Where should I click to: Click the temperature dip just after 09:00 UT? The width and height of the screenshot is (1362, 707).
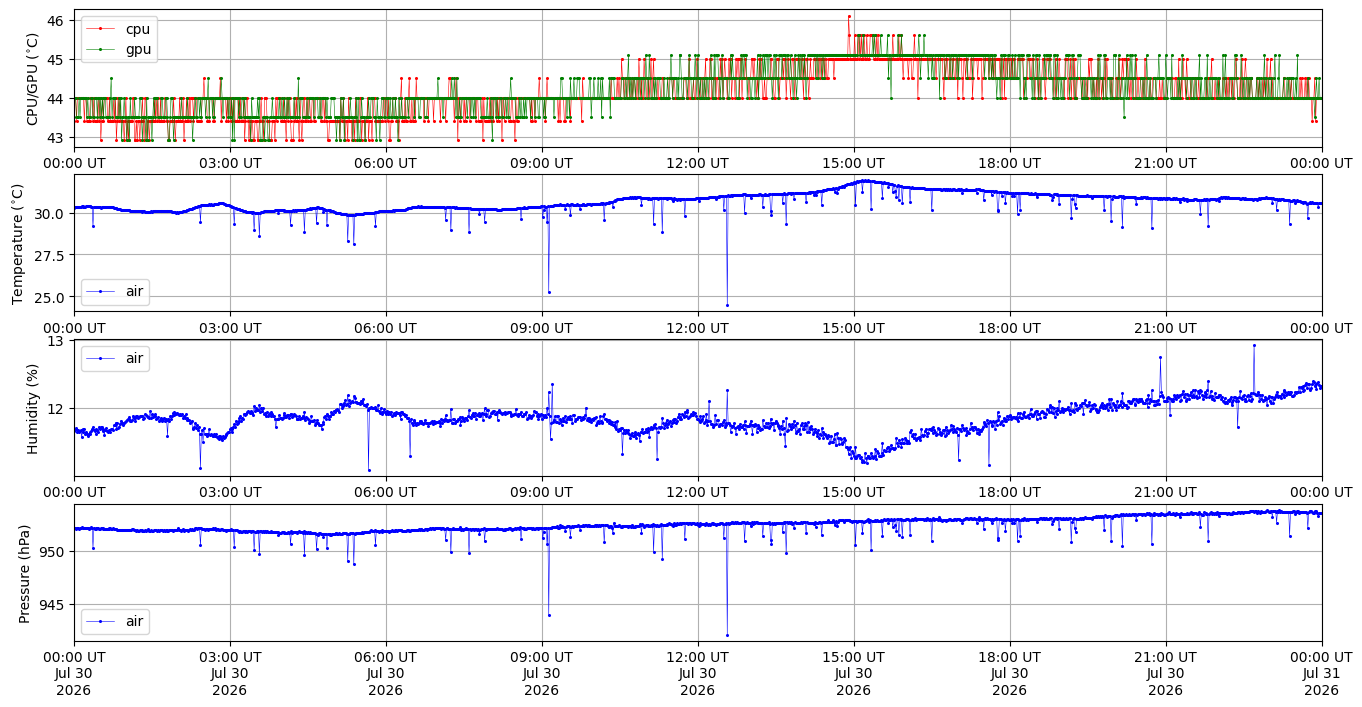click(549, 292)
